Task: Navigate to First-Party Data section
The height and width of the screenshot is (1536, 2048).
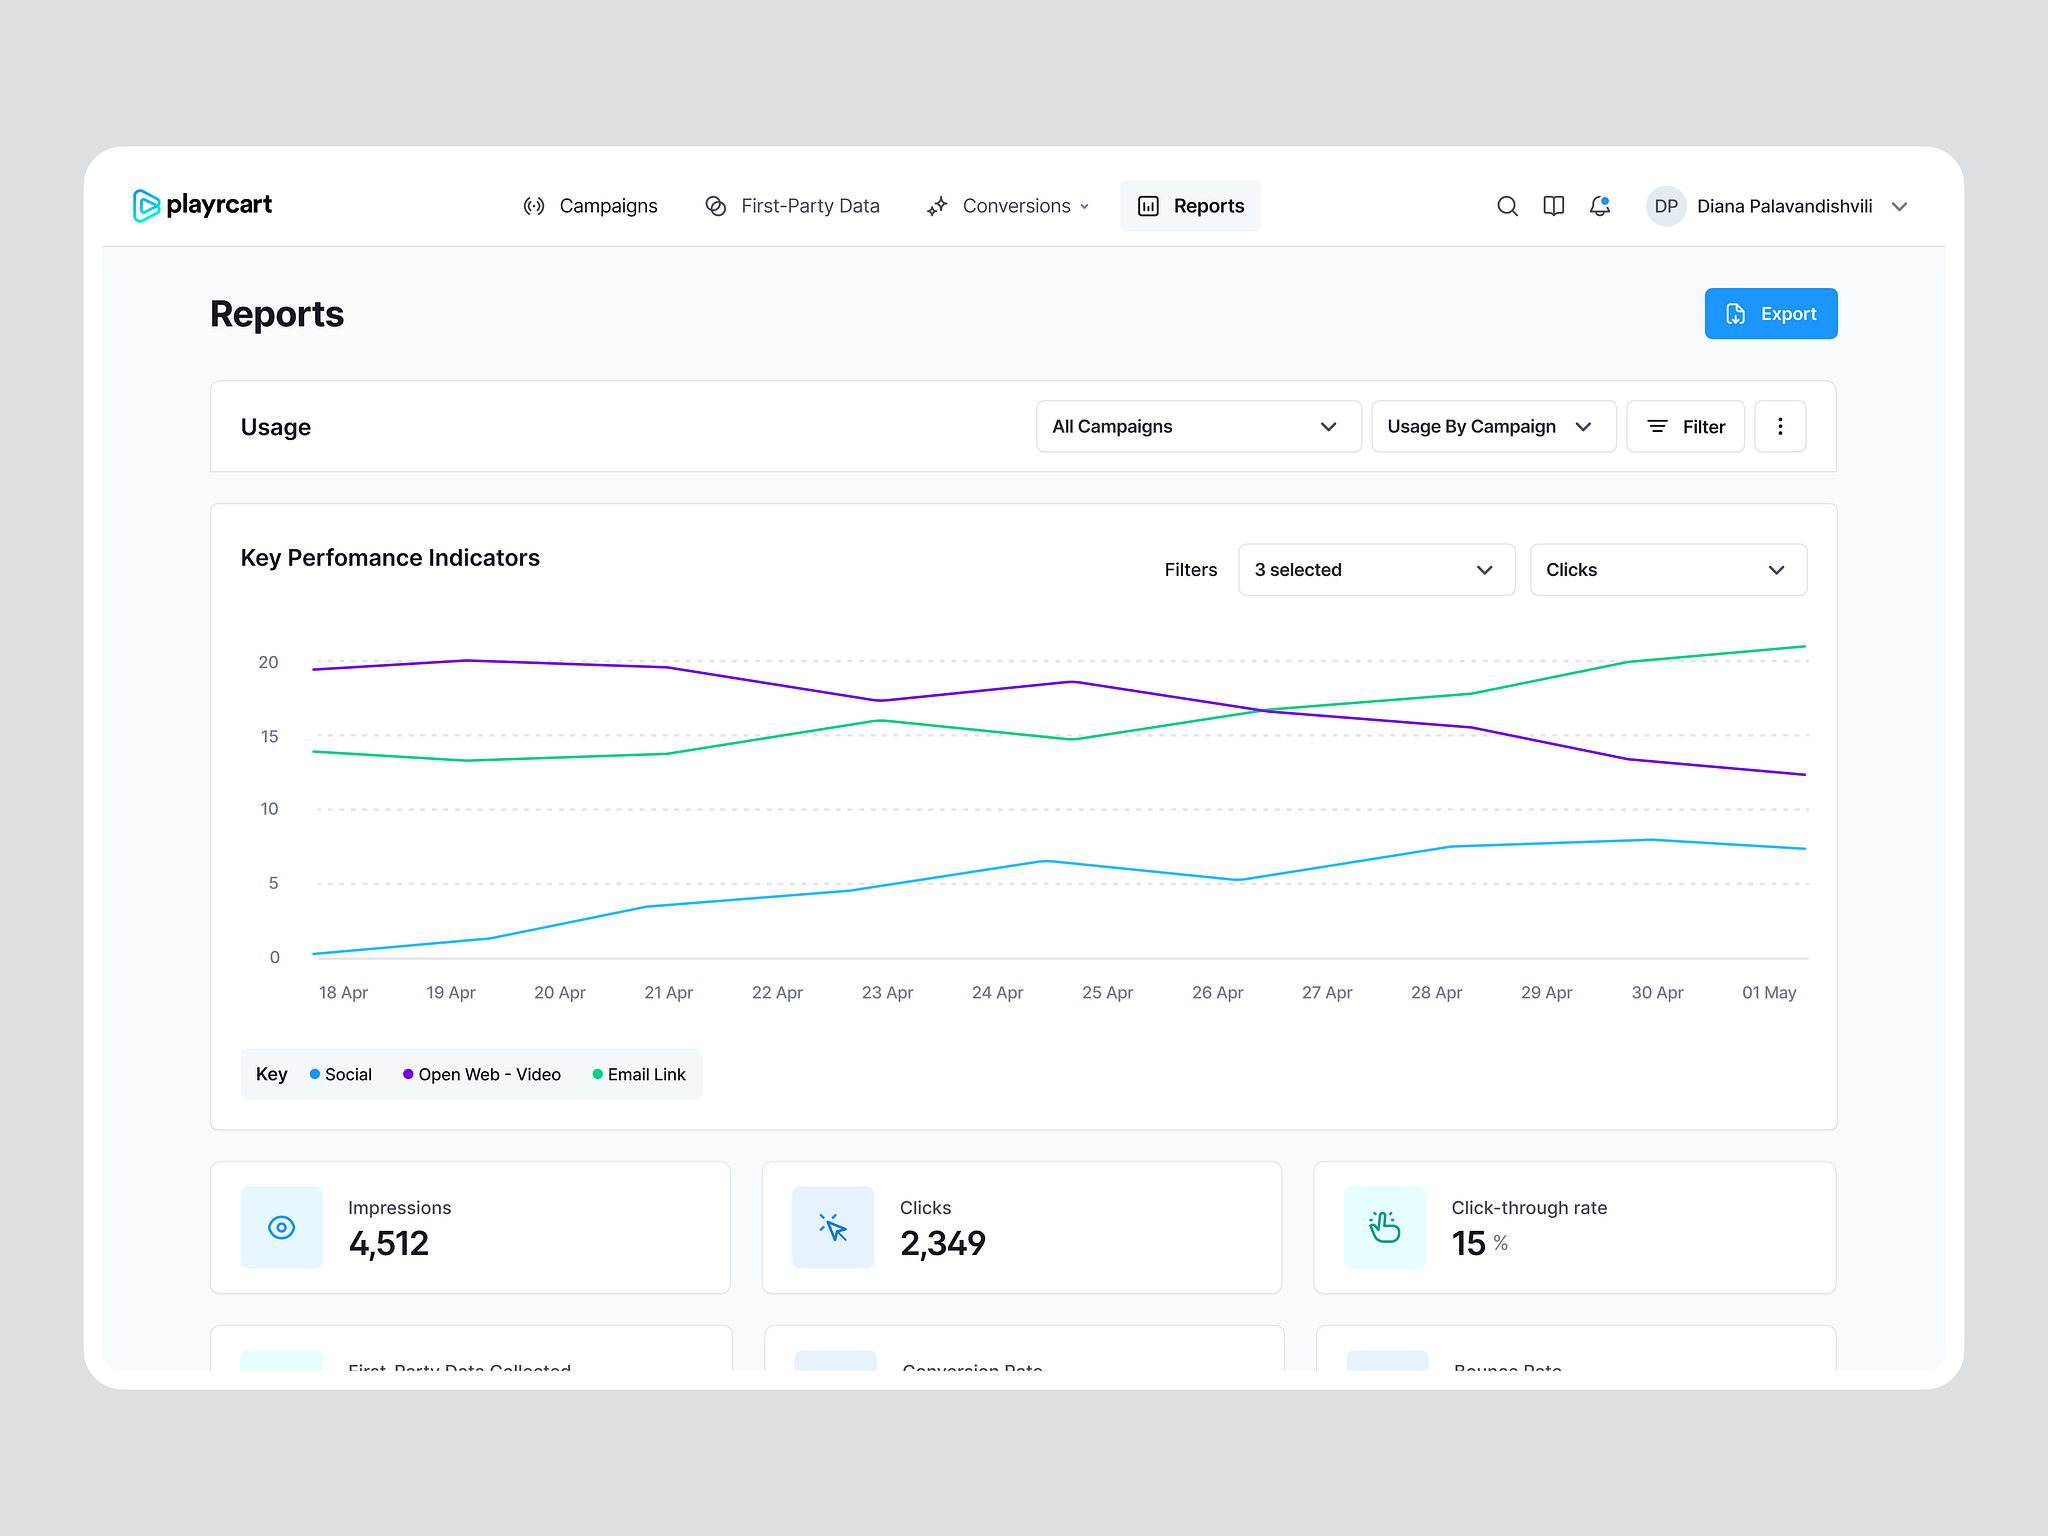Action: [x=810, y=205]
